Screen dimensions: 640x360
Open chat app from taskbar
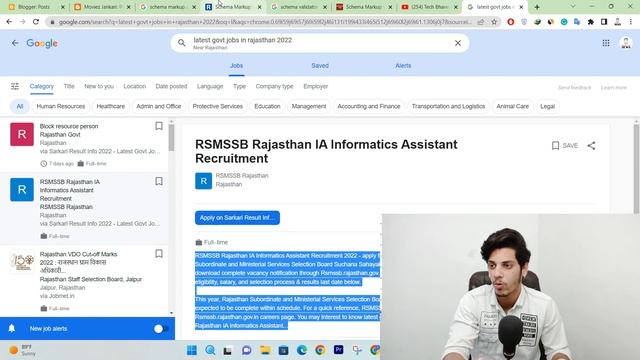pyautogui.click(x=247, y=350)
